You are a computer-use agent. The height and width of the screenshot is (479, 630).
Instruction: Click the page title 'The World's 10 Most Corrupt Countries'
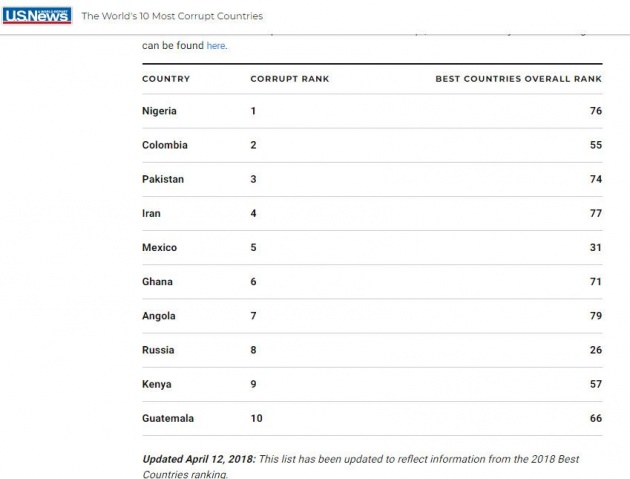[x=172, y=16]
